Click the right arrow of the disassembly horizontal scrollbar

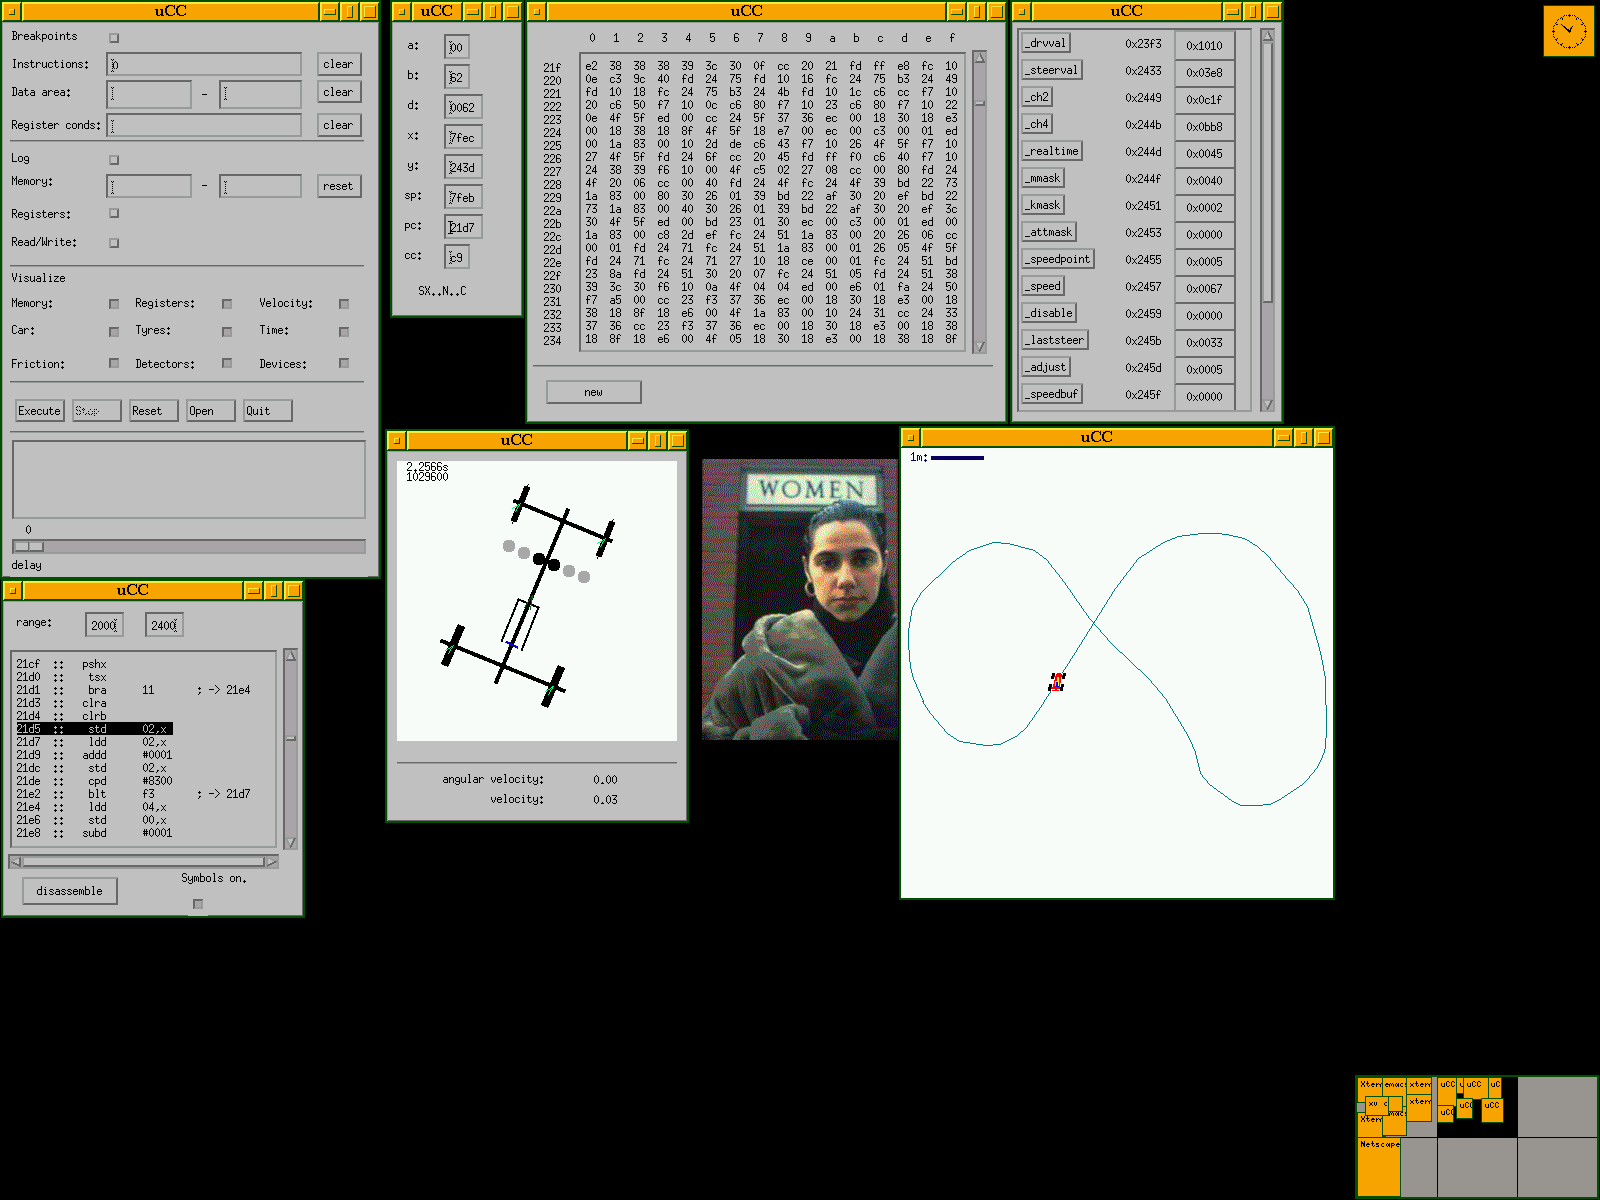pos(270,861)
